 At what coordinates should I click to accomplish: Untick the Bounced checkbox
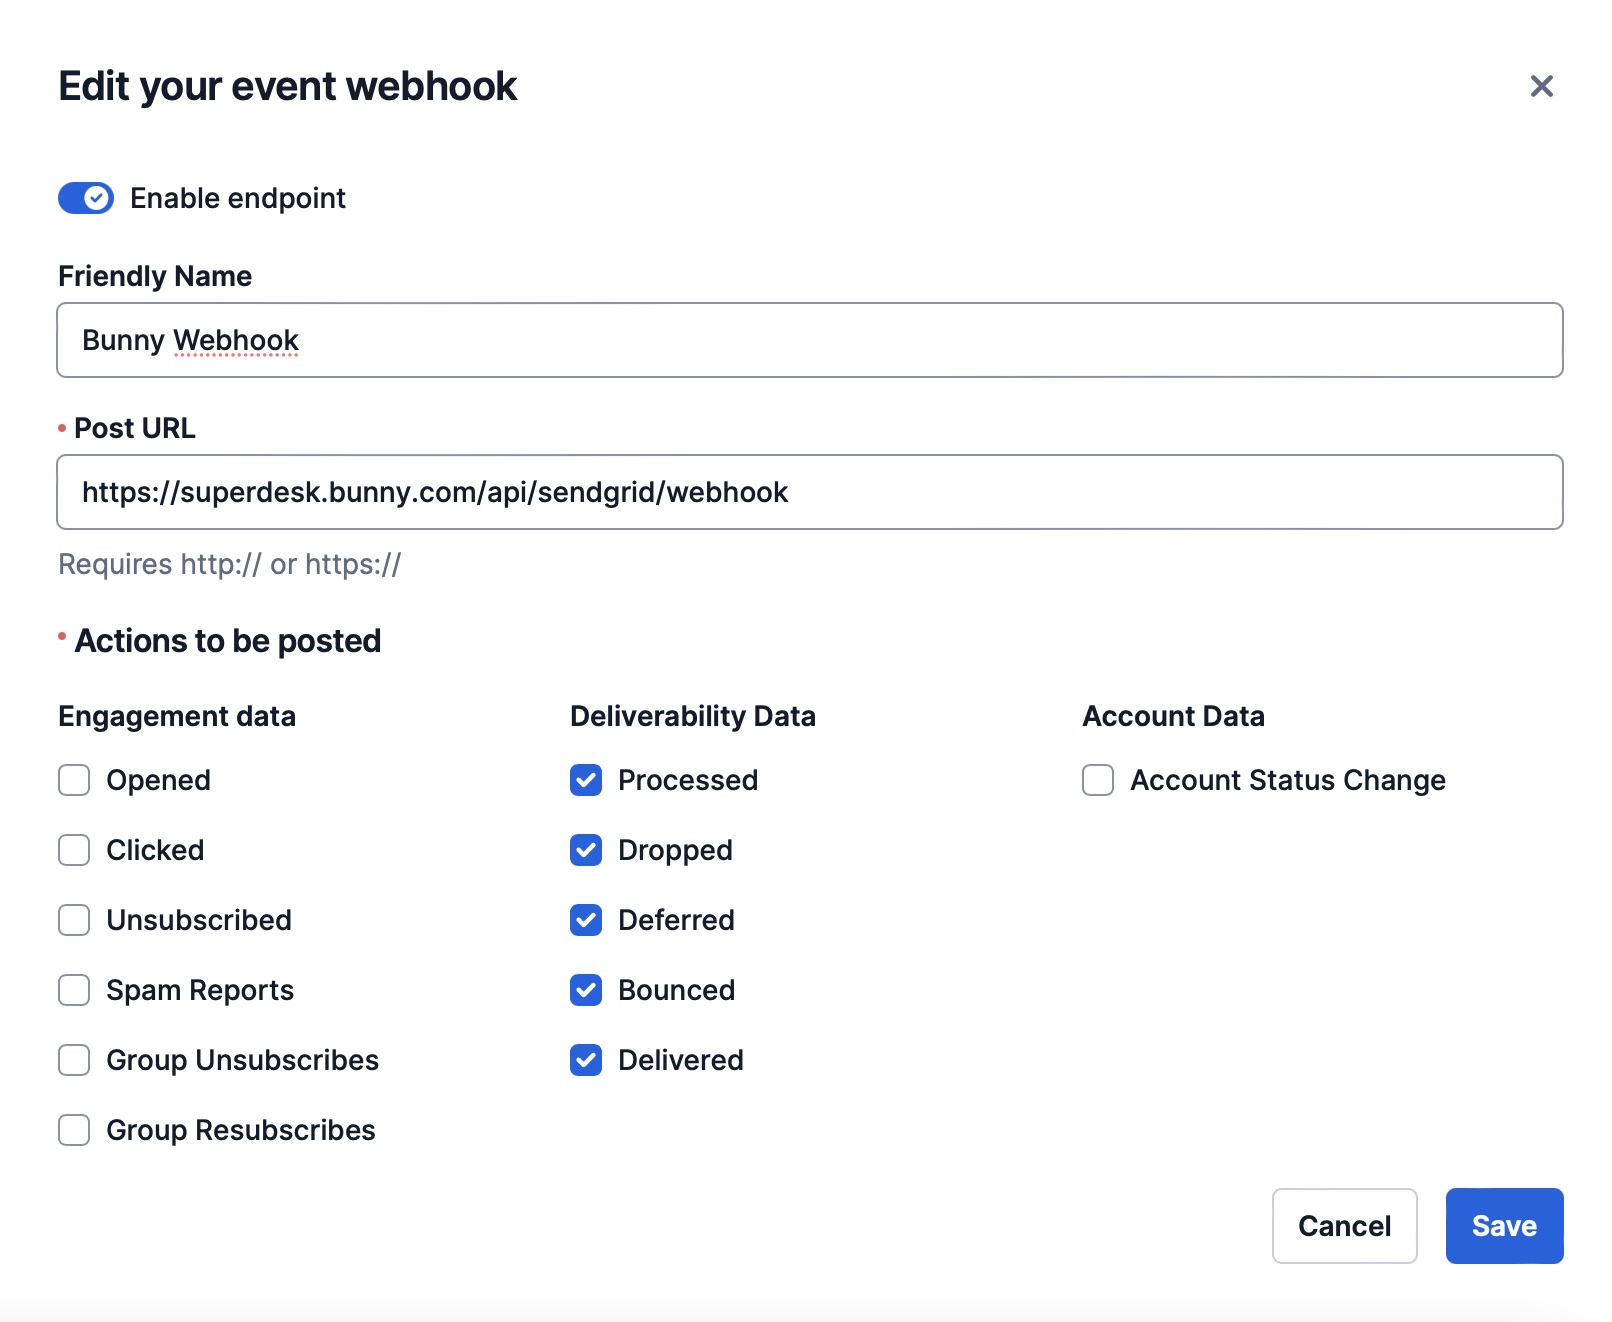click(586, 990)
